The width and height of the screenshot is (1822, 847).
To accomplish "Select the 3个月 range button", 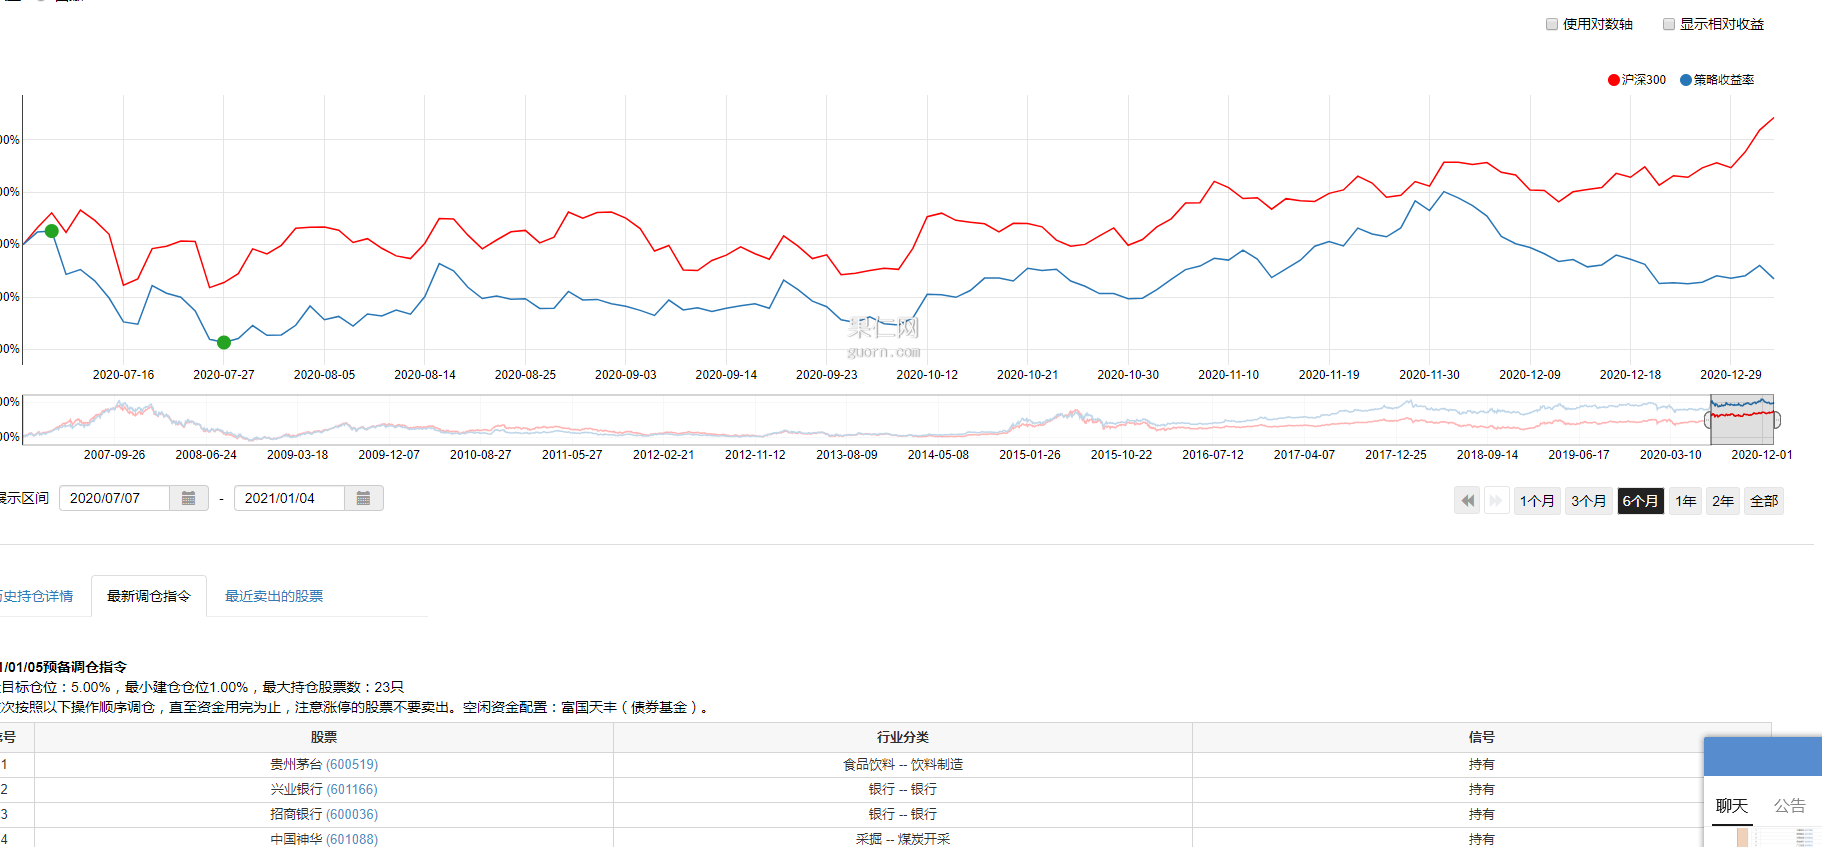I will tap(1588, 501).
